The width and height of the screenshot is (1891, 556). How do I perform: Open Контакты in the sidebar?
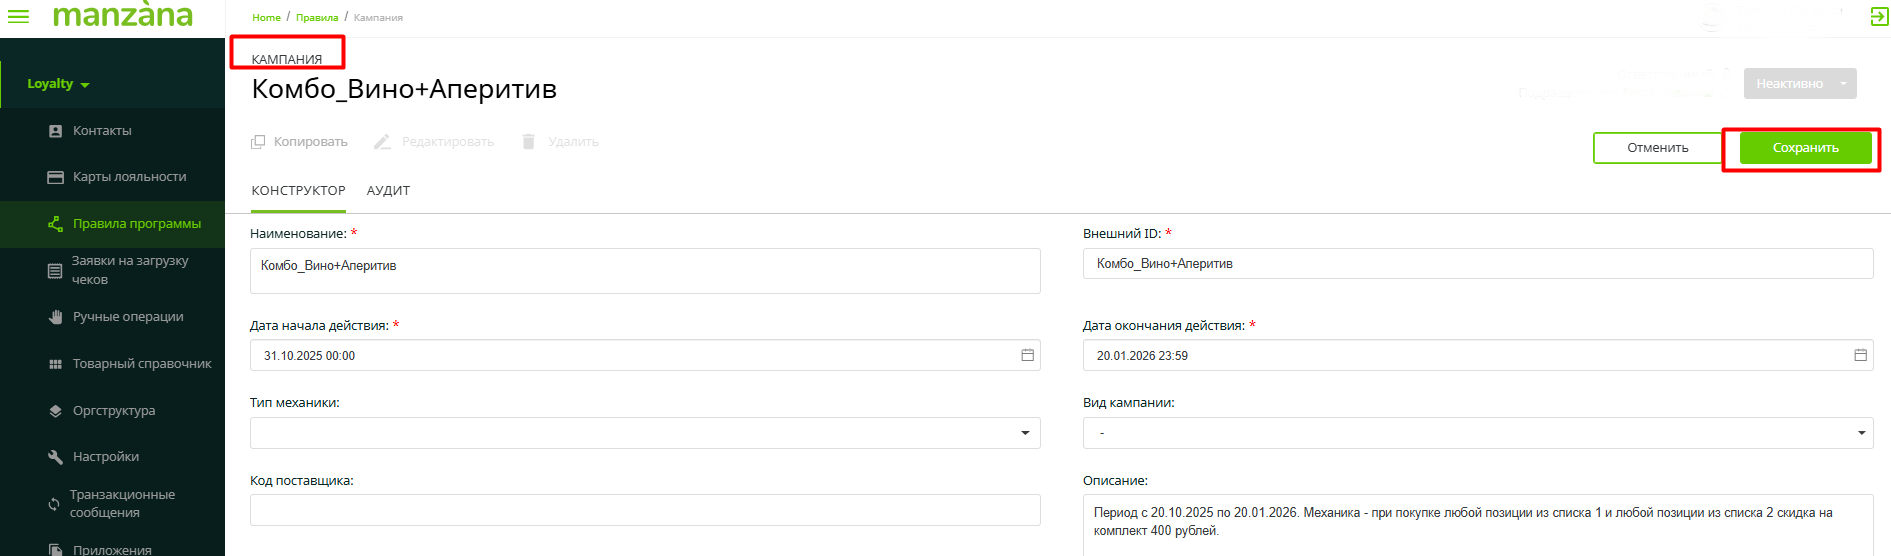[102, 131]
